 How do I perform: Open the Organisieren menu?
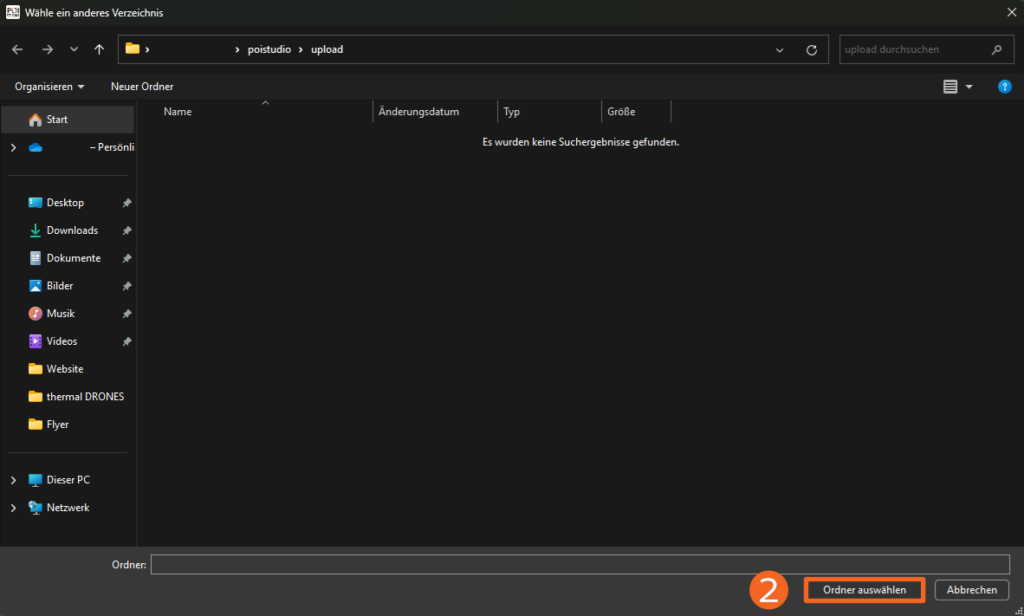49,87
